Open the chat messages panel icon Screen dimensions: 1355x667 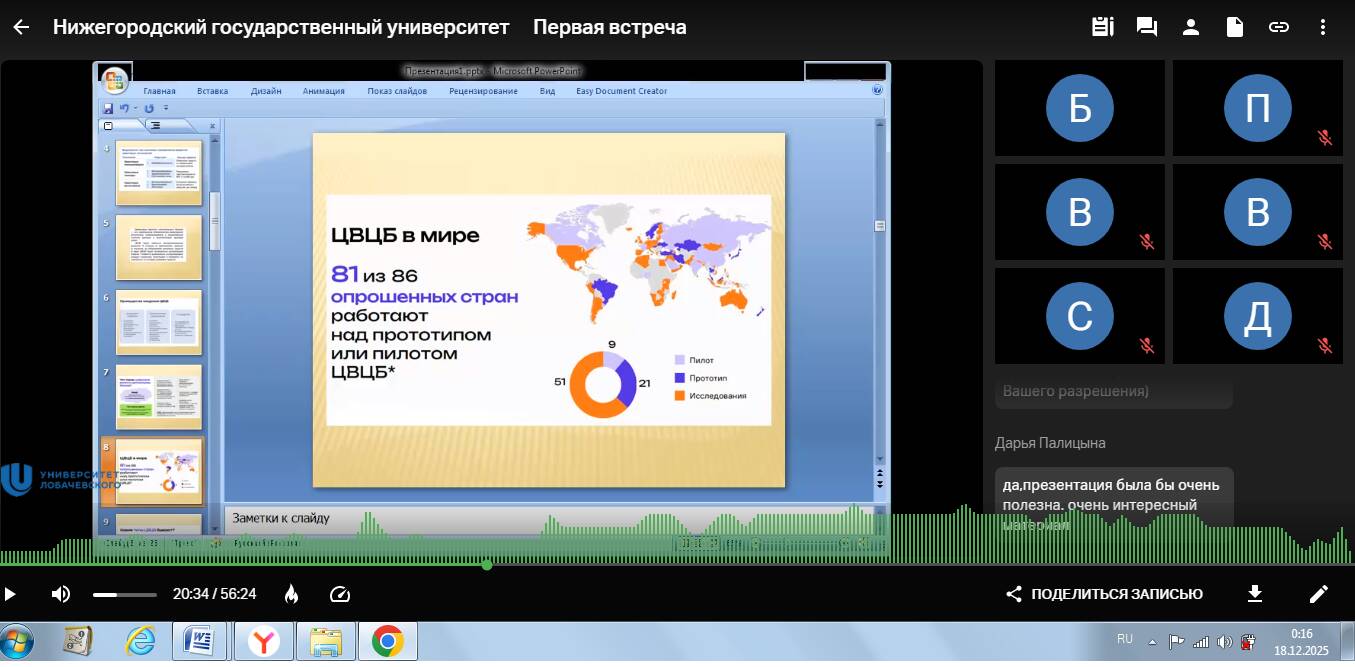click(1147, 27)
